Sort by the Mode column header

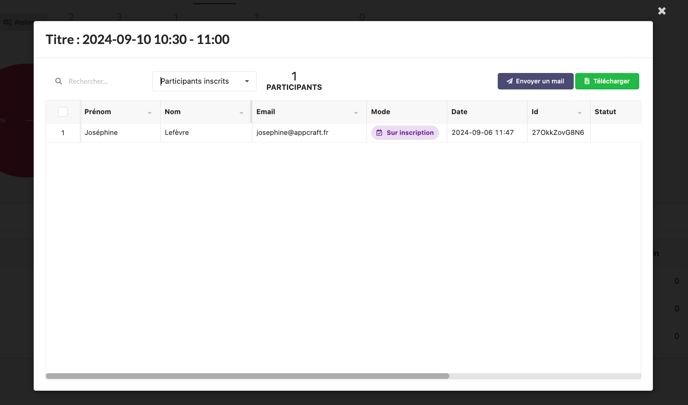point(381,112)
